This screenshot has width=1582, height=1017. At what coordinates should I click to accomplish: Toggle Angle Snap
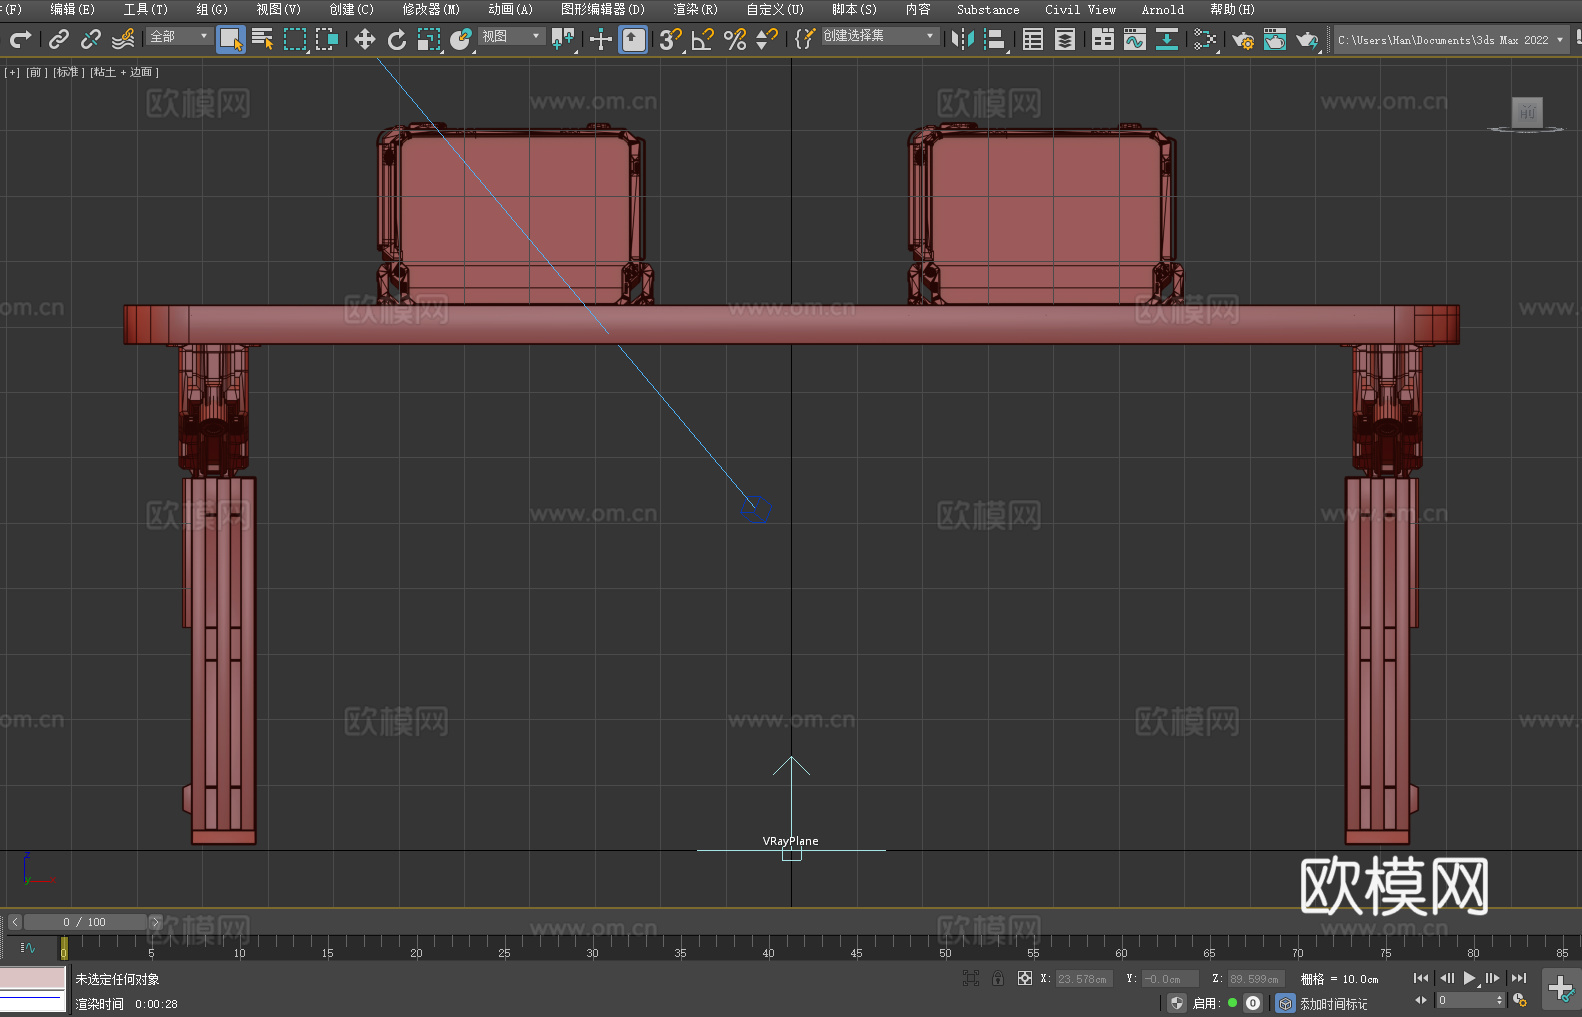point(703,39)
